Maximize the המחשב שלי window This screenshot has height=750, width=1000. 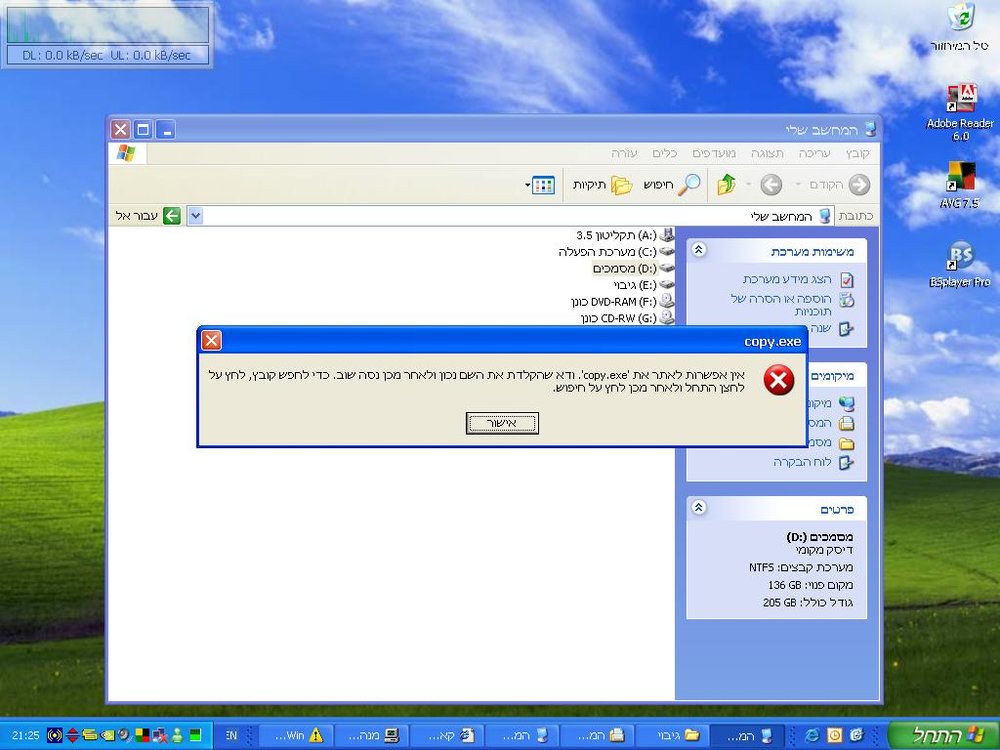[143, 129]
